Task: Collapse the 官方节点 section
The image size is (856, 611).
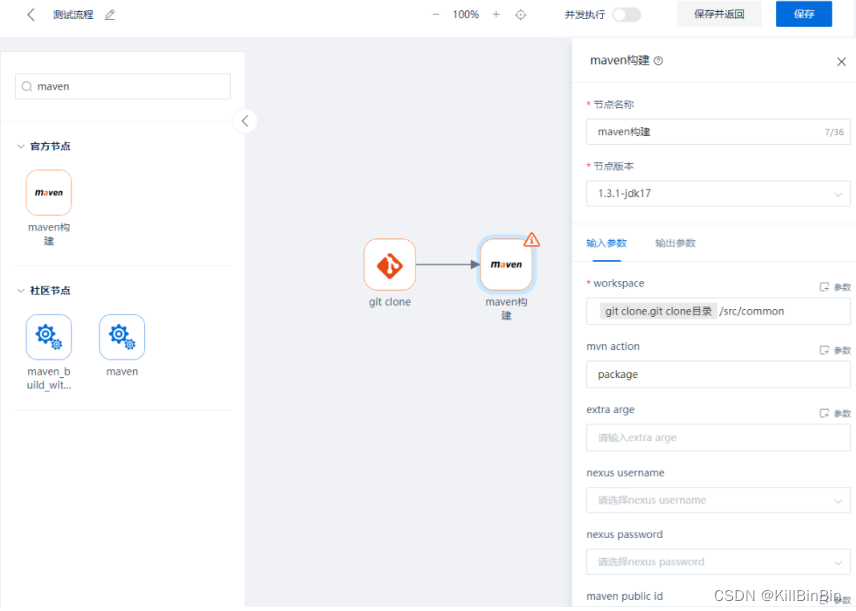Action: point(21,146)
